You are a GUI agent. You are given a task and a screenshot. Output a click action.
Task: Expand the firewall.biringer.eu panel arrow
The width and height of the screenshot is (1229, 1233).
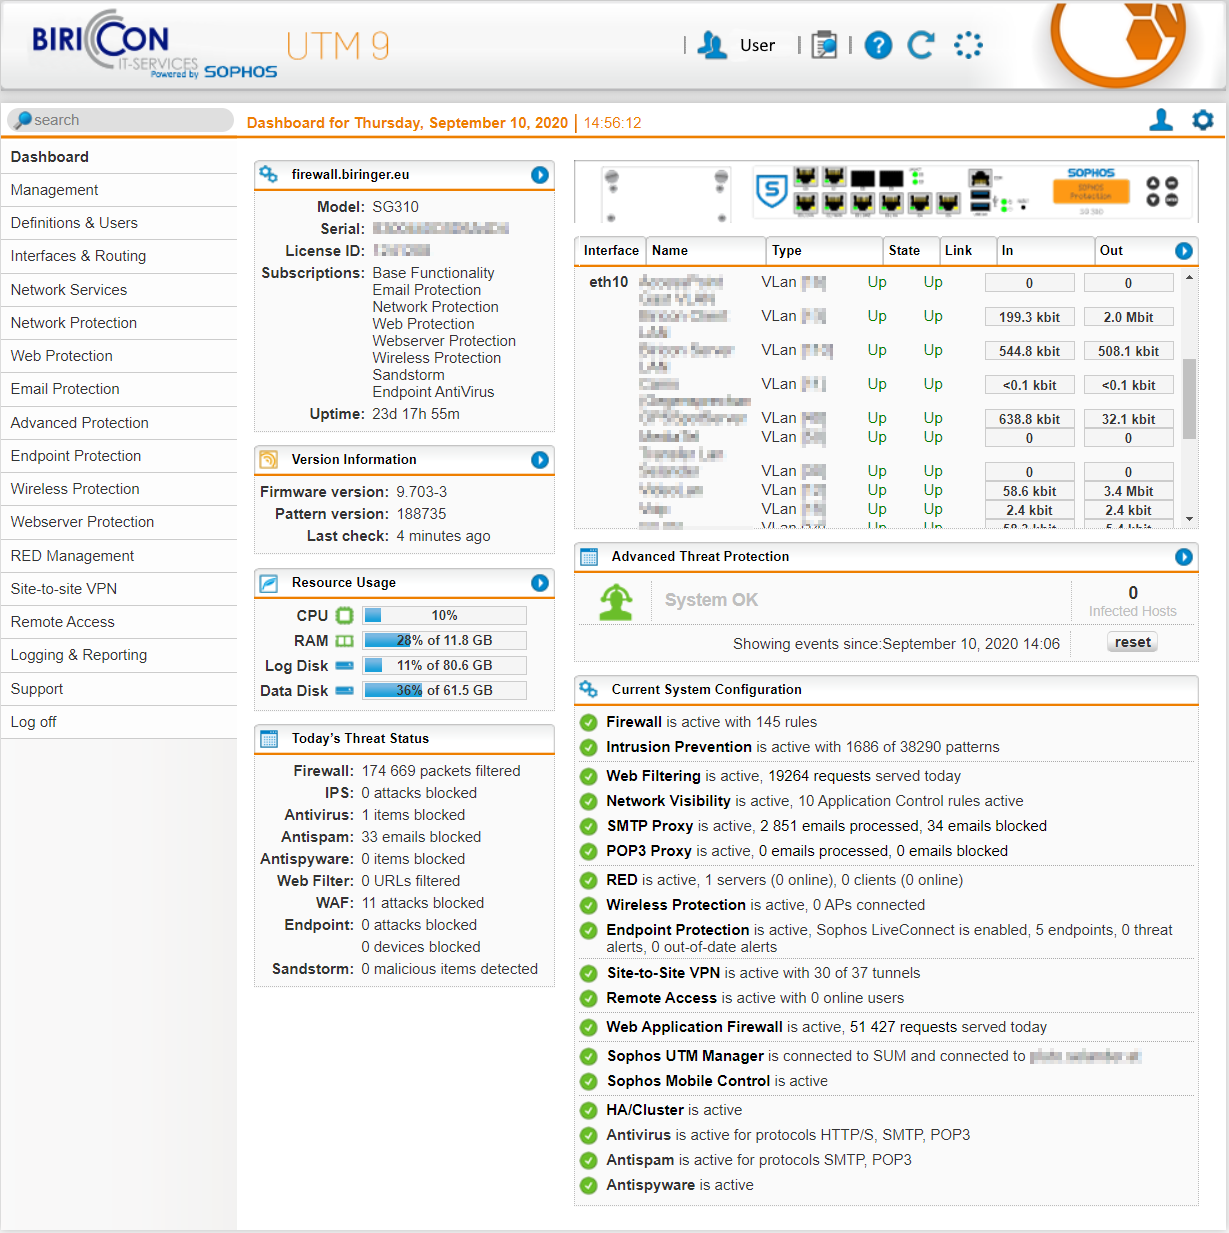click(540, 175)
